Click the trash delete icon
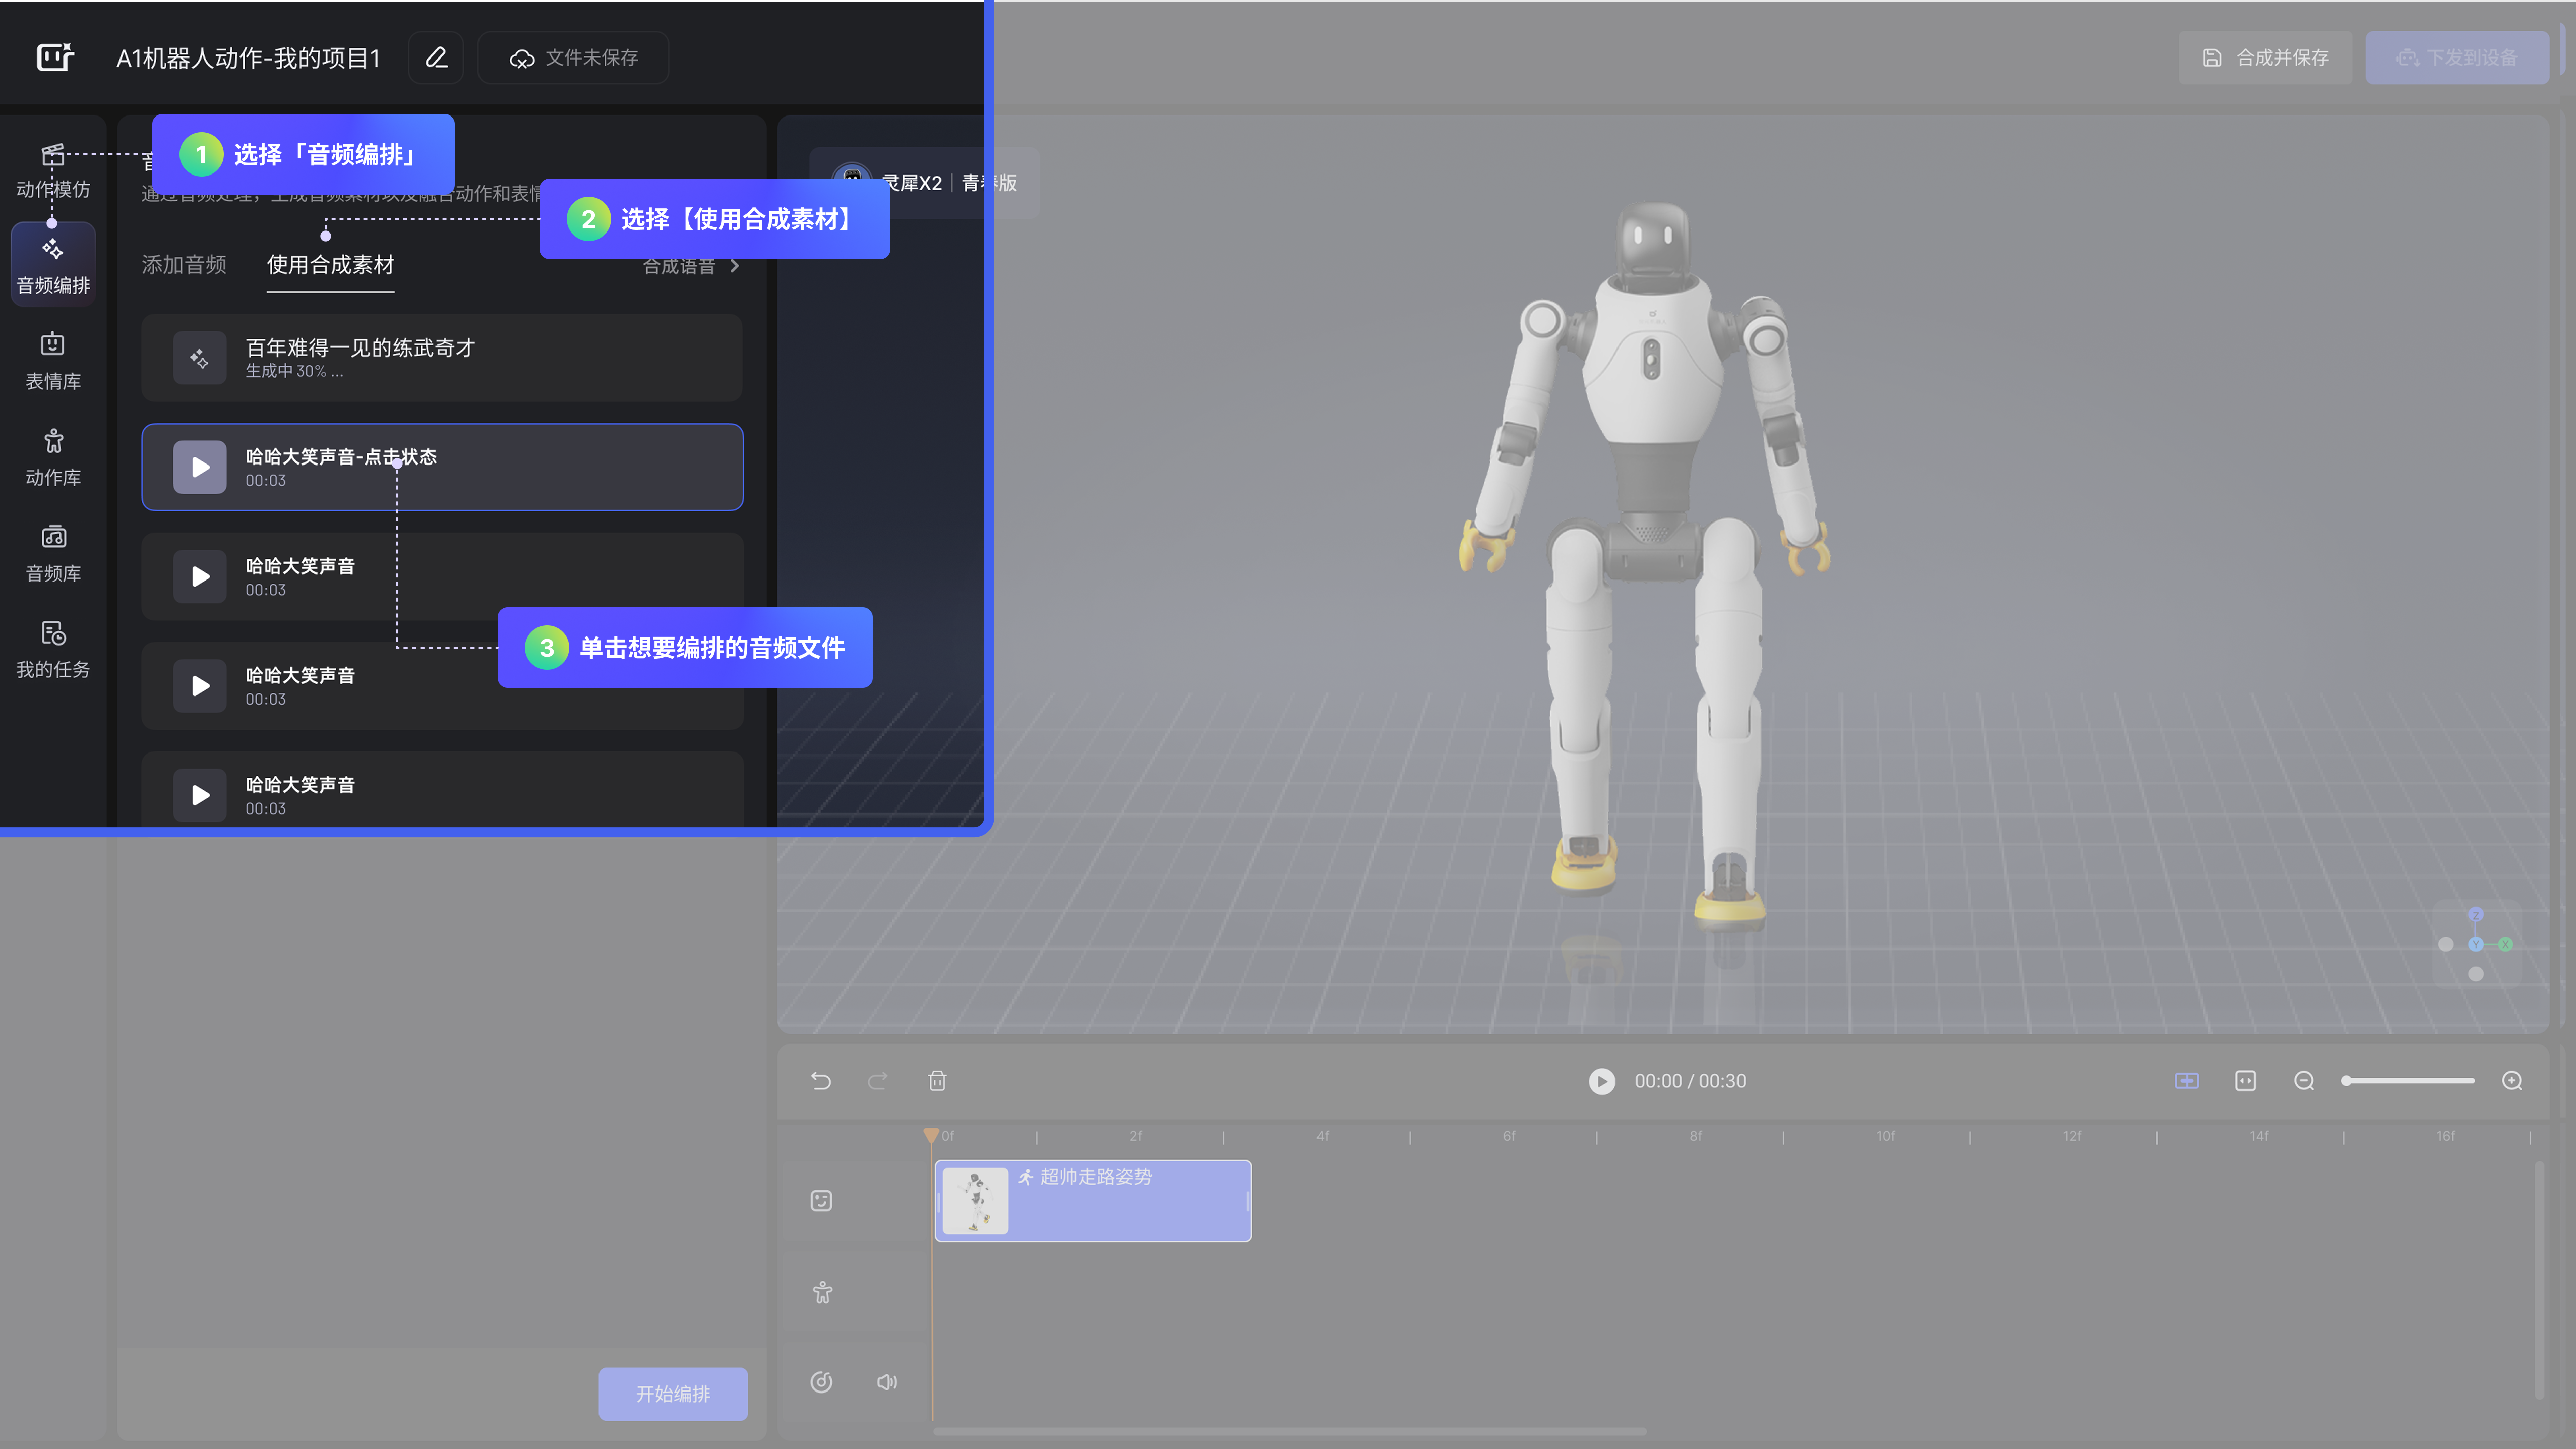Image resolution: width=2576 pixels, height=1449 pixels. [x=937, y=1081]
